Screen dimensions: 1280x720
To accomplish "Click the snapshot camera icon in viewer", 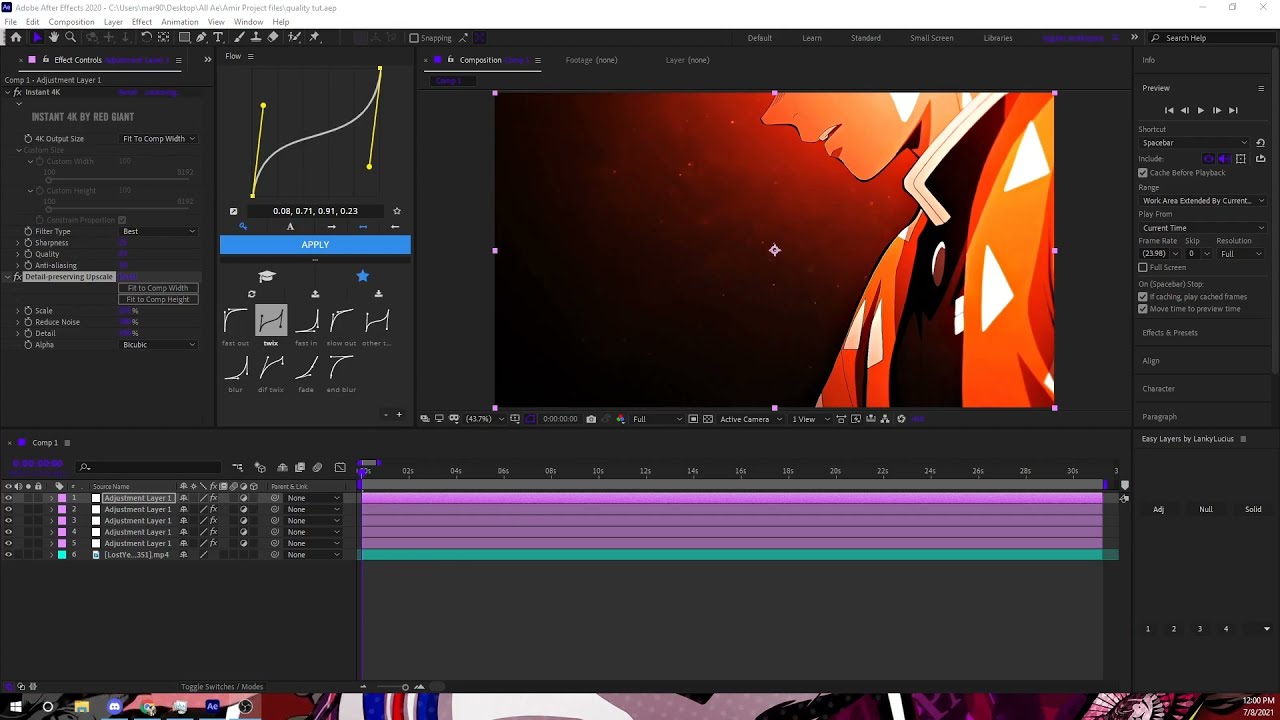I will 591,419.
